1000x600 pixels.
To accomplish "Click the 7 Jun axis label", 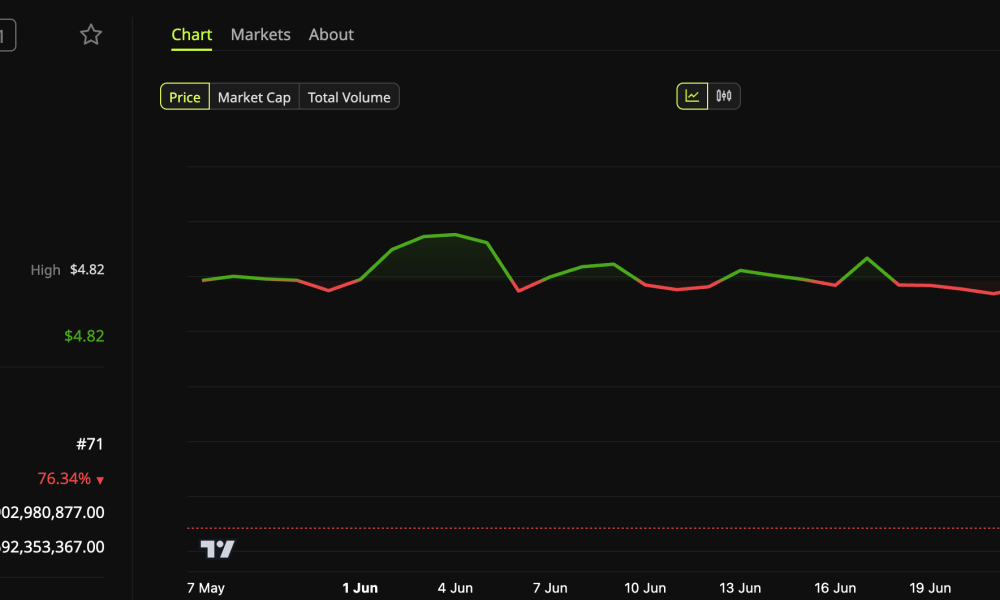I will tap(550, 588).
